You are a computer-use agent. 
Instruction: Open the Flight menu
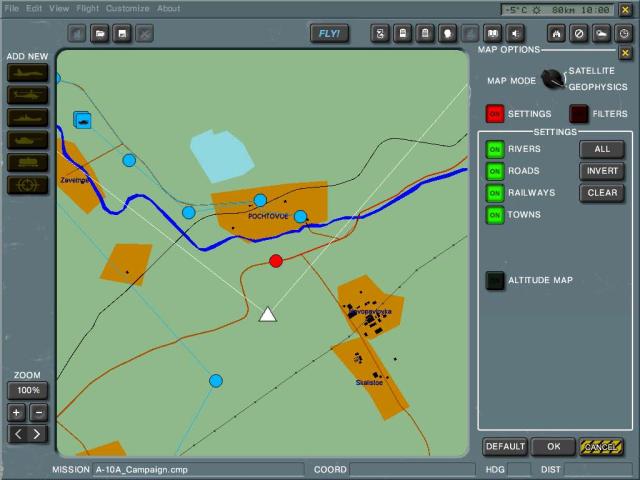click(x=88, y=8)
